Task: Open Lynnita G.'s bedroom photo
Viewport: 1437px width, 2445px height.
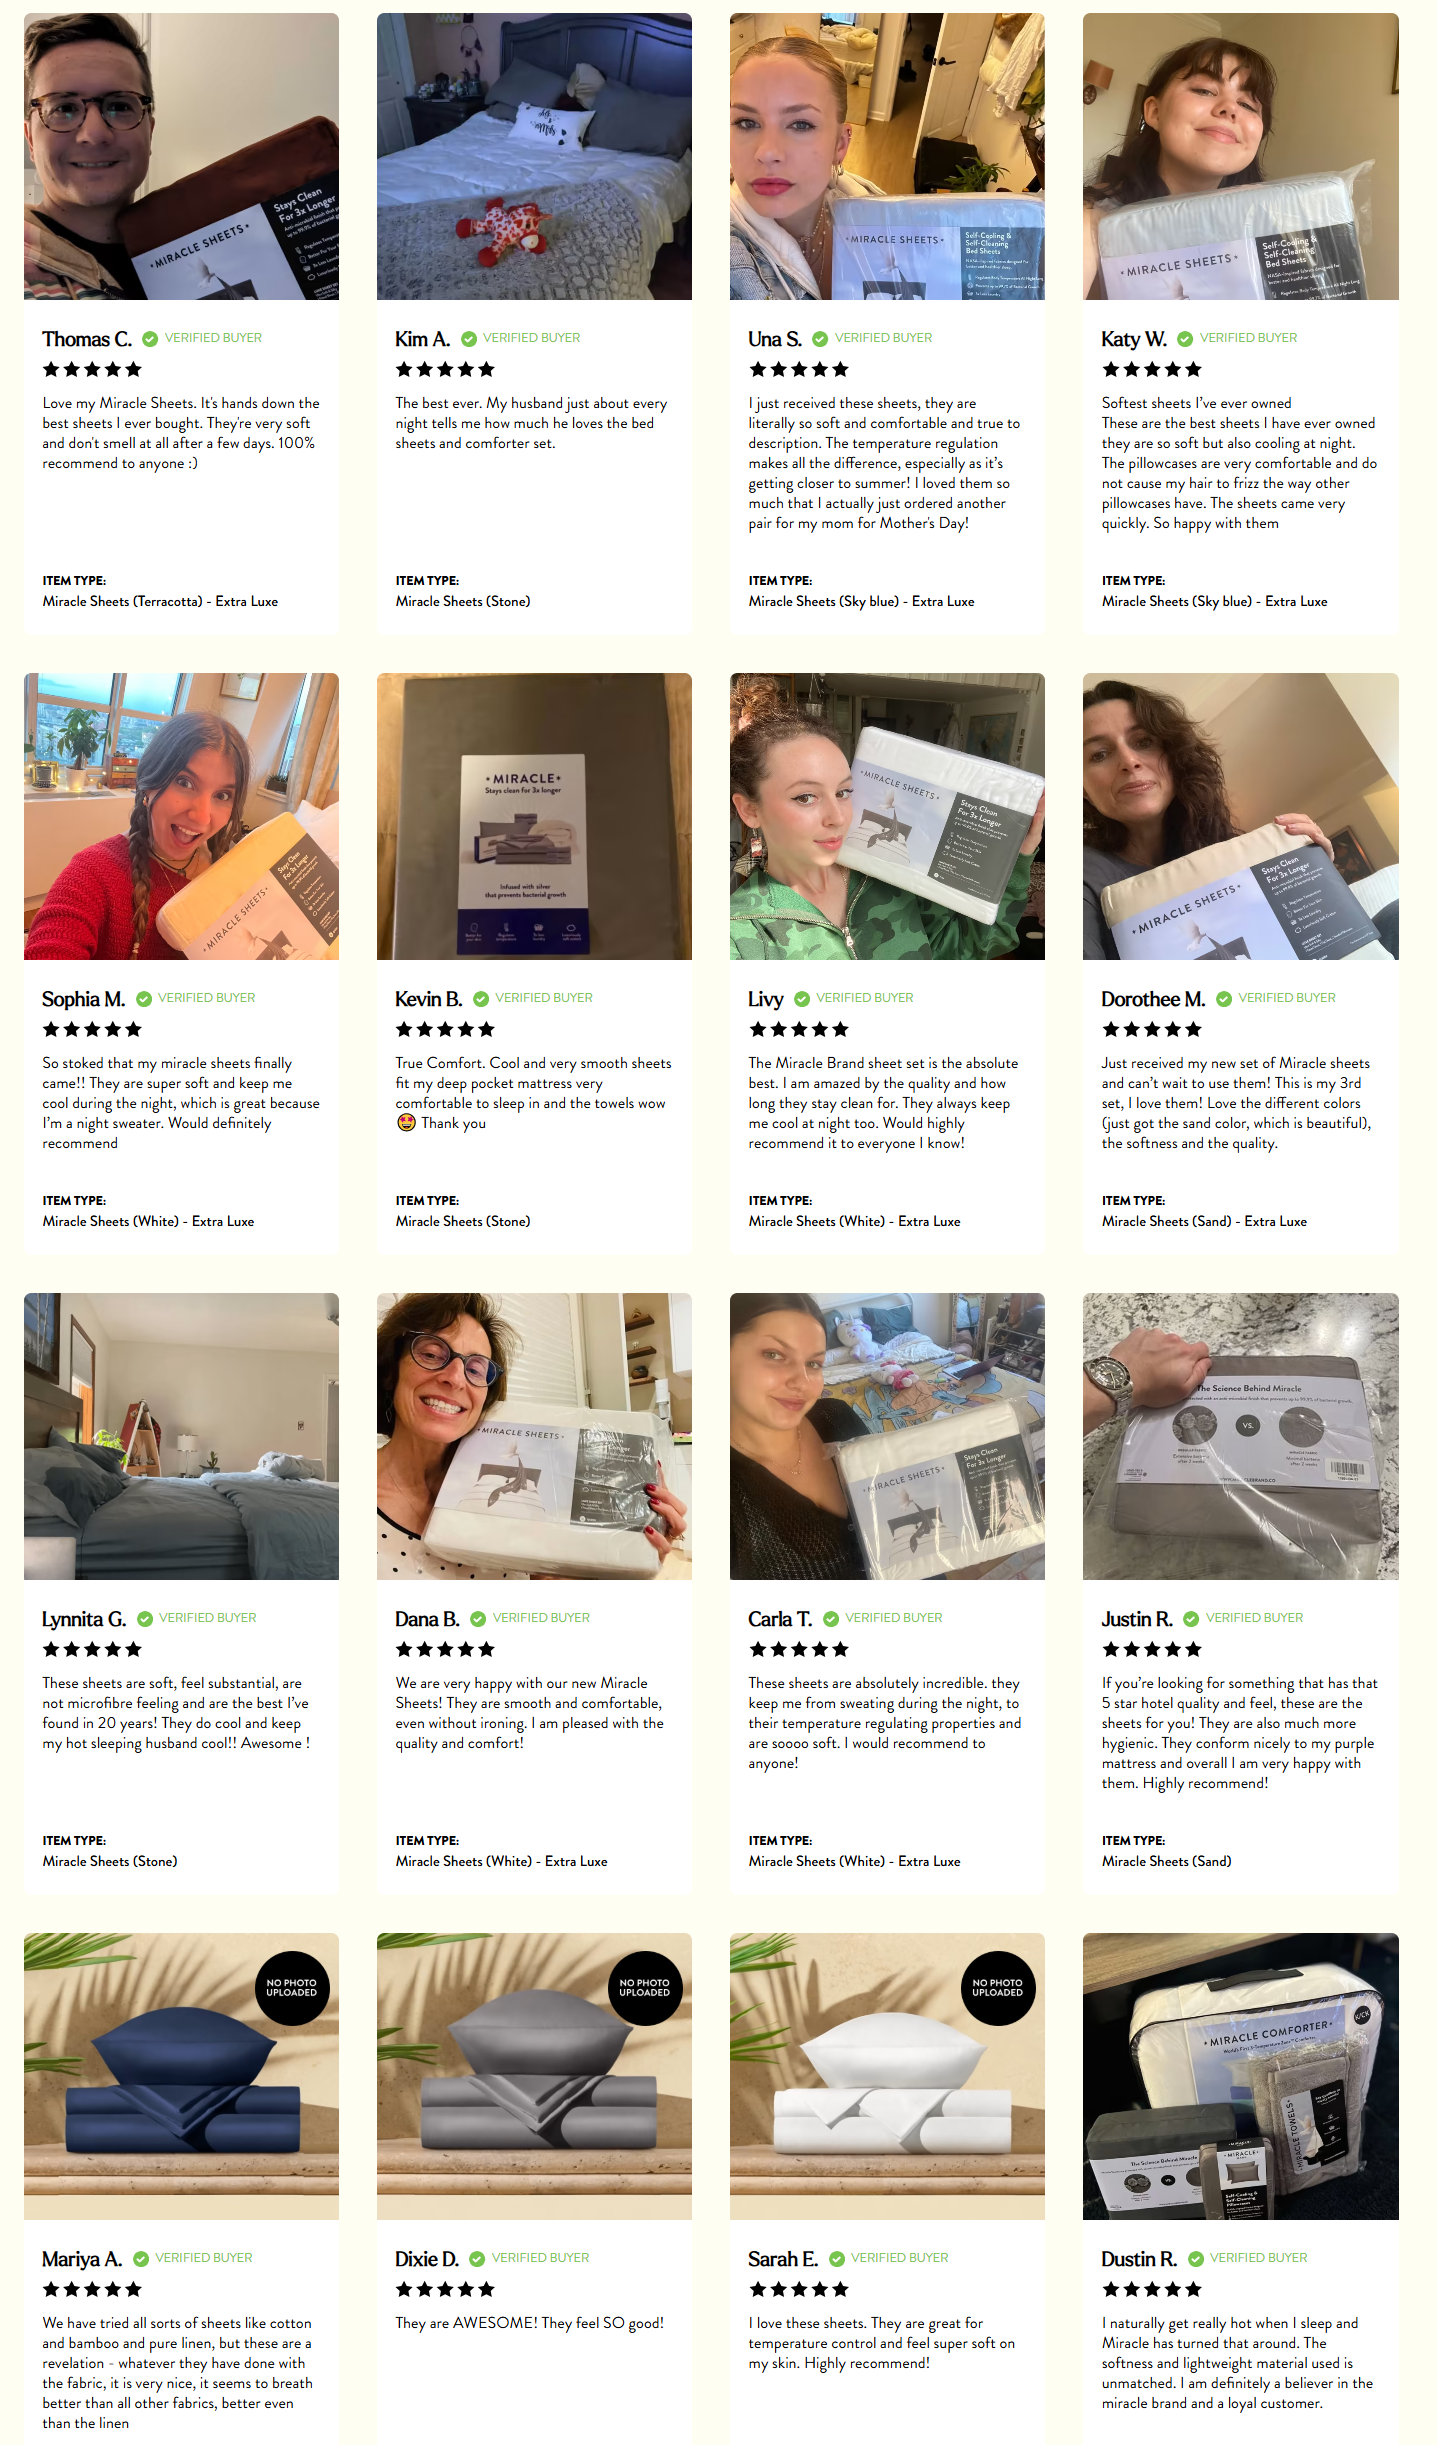Action: [x=181, y=1436]
